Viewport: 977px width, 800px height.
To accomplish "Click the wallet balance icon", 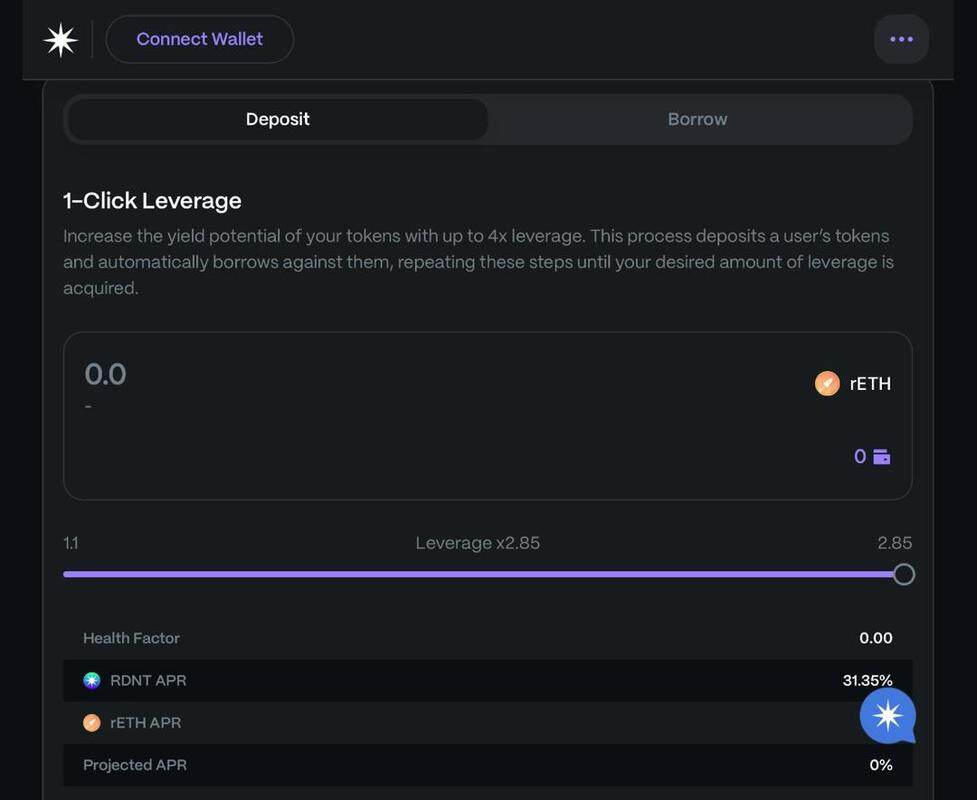I will coord(882,457).
